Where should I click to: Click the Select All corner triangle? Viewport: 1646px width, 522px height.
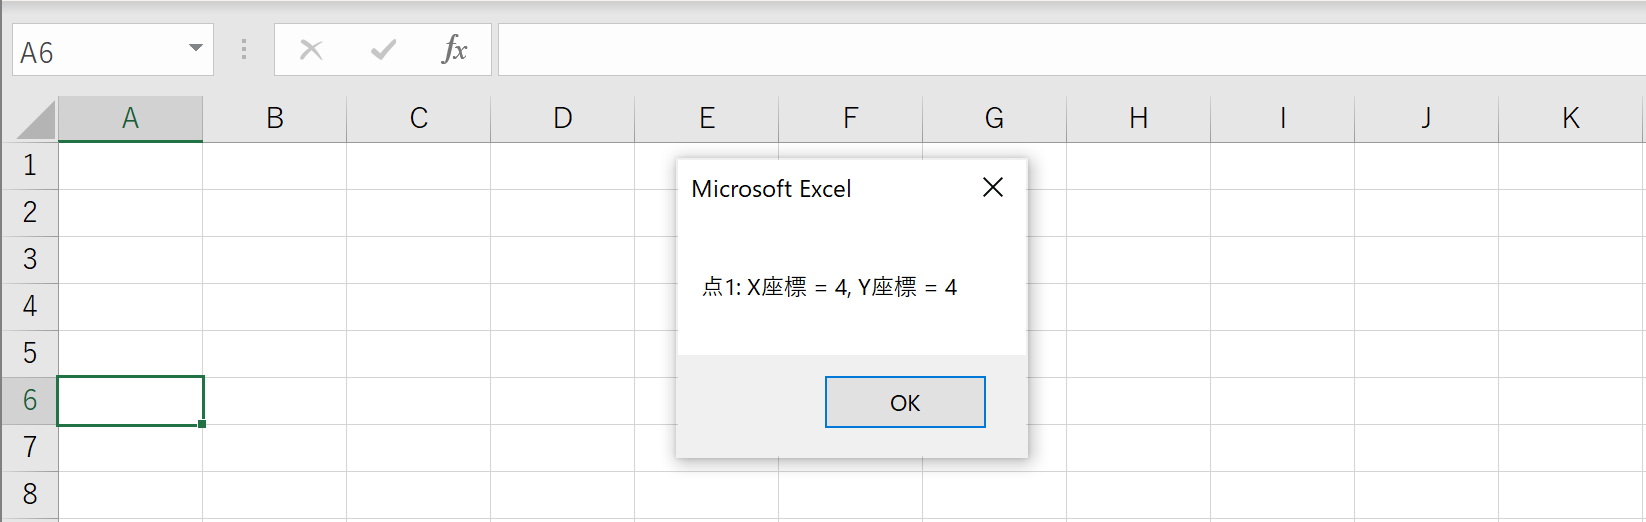tap(37, 119)
